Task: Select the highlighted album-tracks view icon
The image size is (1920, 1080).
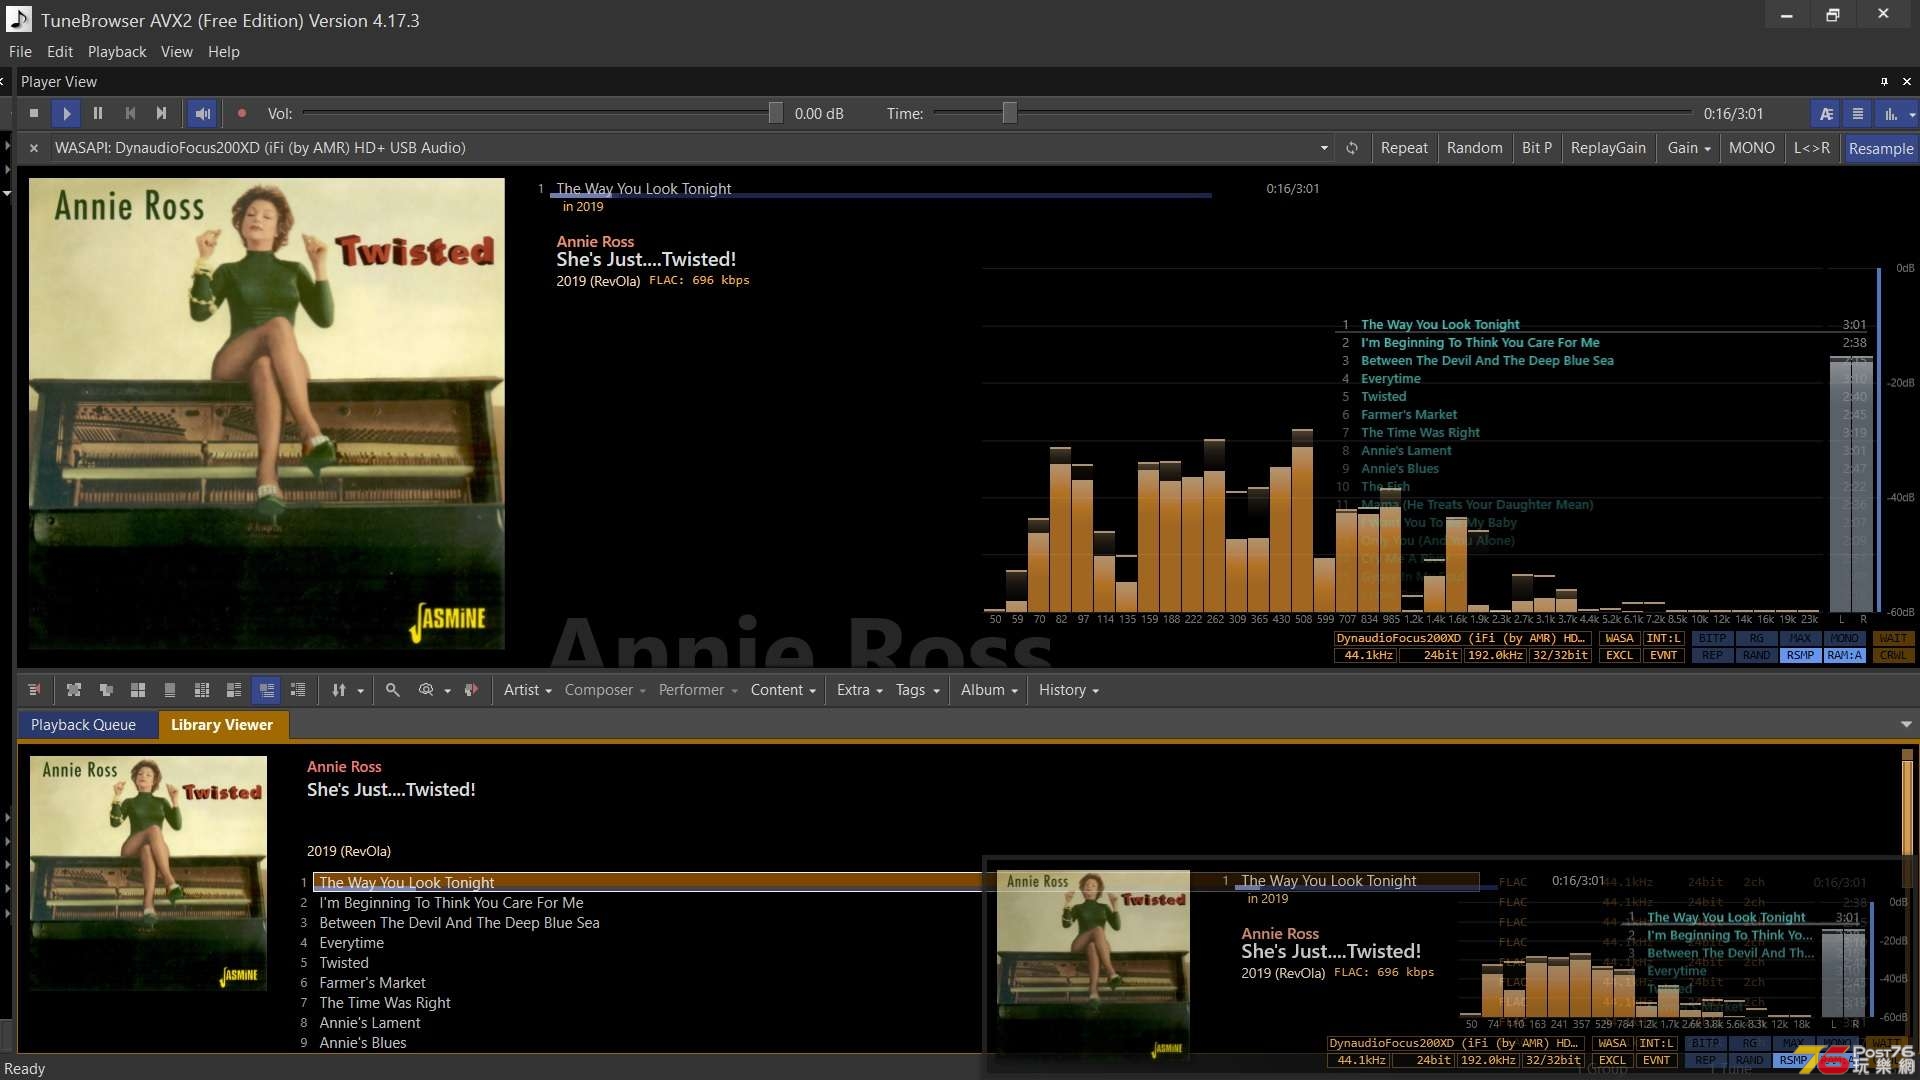Action: pyautogui.click(x=266, y=690)
